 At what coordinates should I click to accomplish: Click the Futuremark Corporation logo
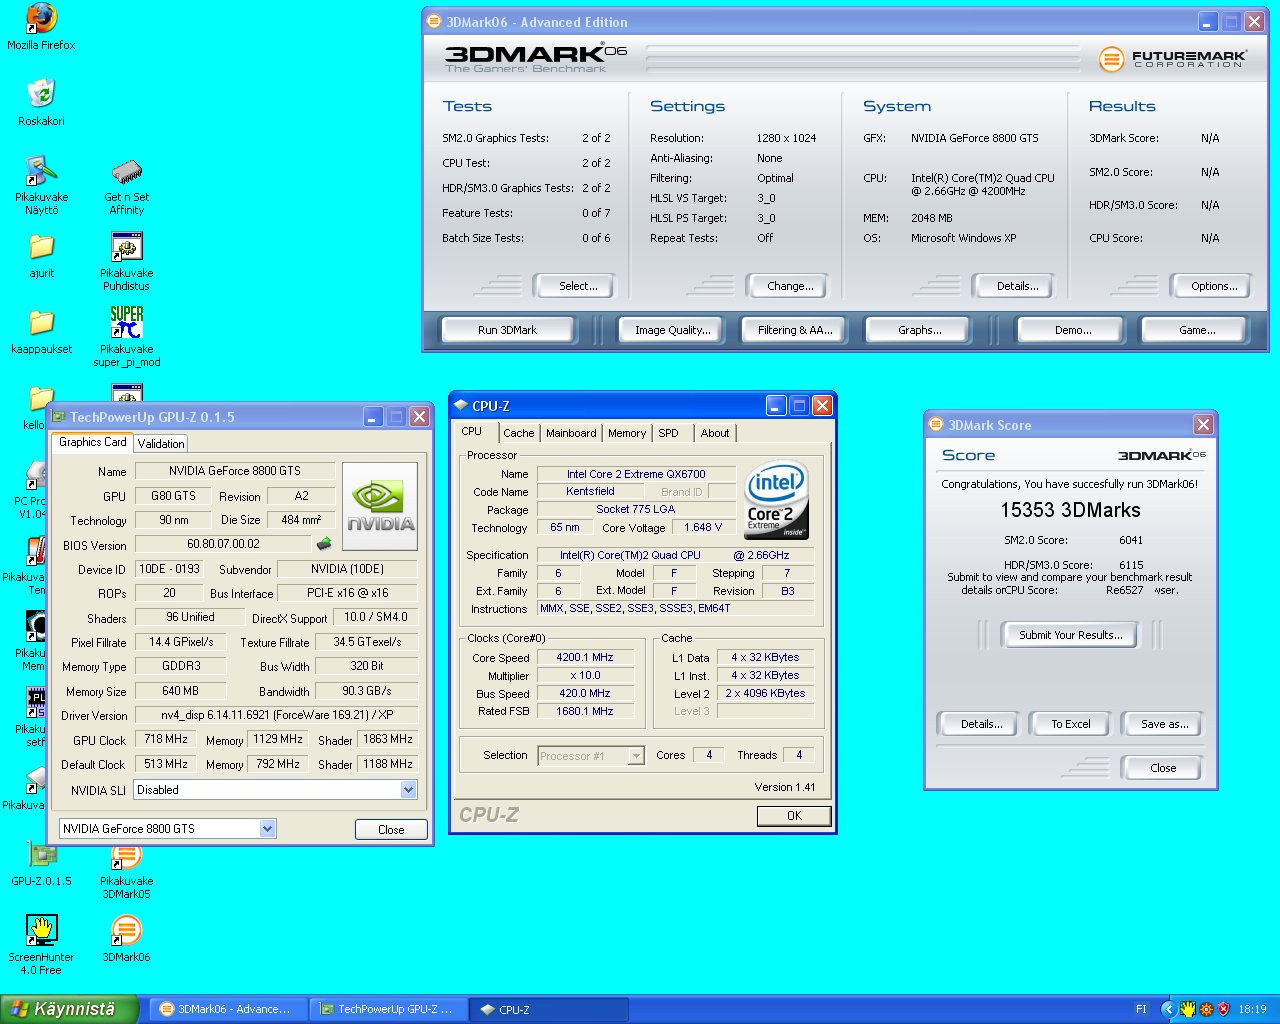[x=1173, y=59]
